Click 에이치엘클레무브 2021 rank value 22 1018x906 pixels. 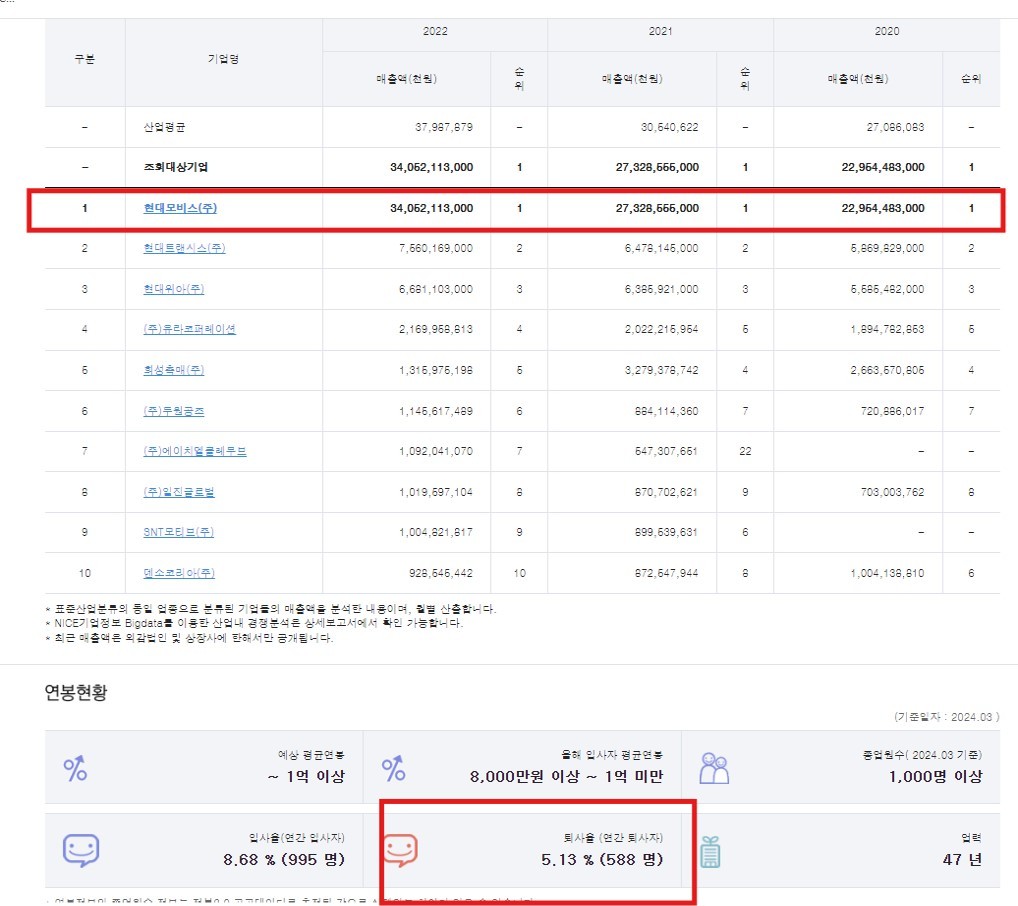pyautogui.click(x=745, y=451)
